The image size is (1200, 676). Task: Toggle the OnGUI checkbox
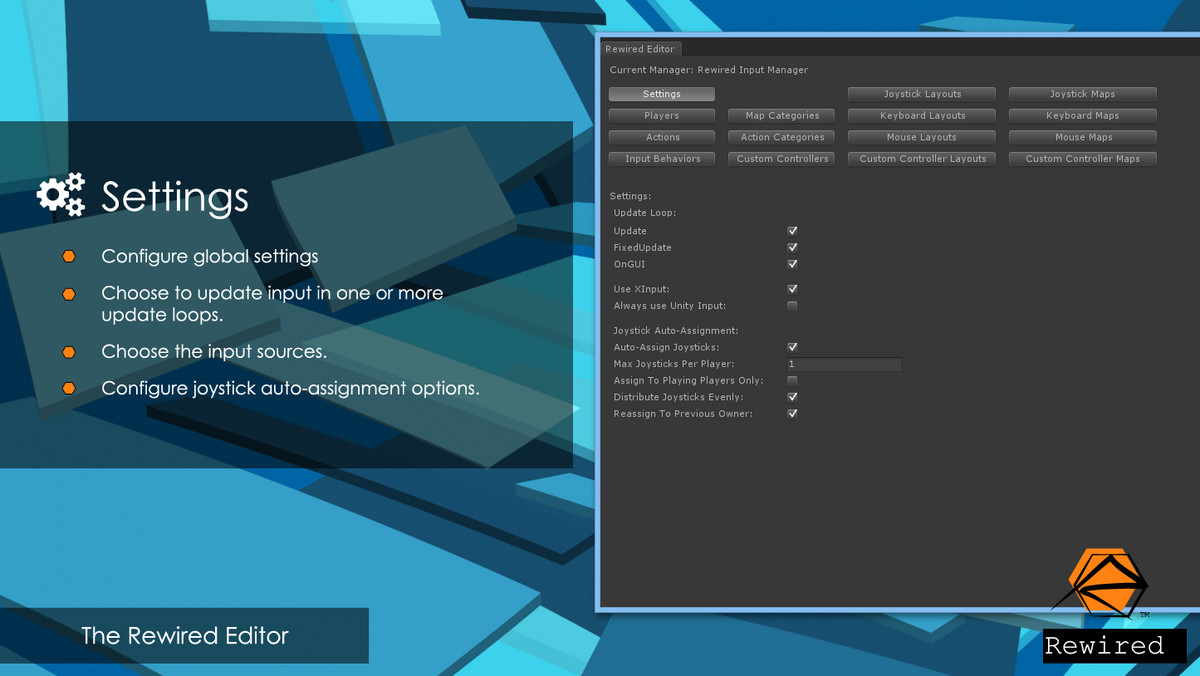click(x=792, y=264)
